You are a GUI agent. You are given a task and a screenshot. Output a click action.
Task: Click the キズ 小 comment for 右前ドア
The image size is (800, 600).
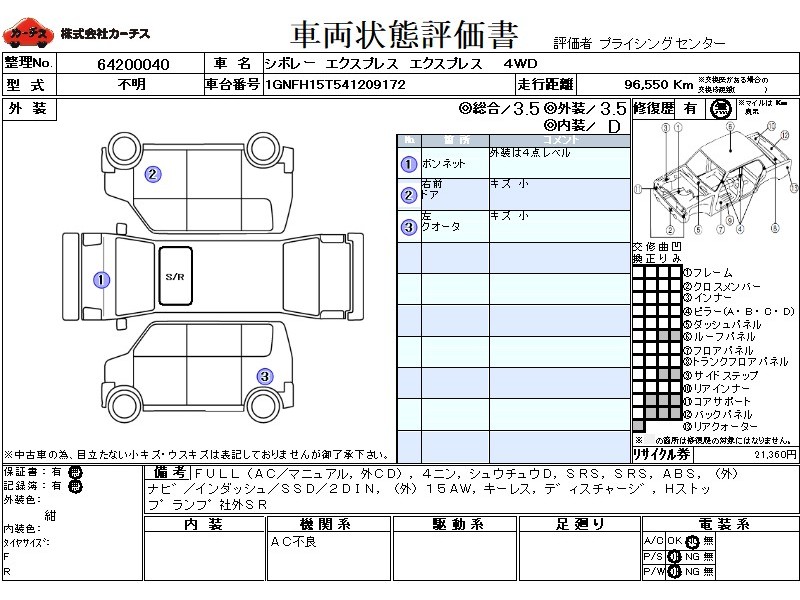(510, 185)
